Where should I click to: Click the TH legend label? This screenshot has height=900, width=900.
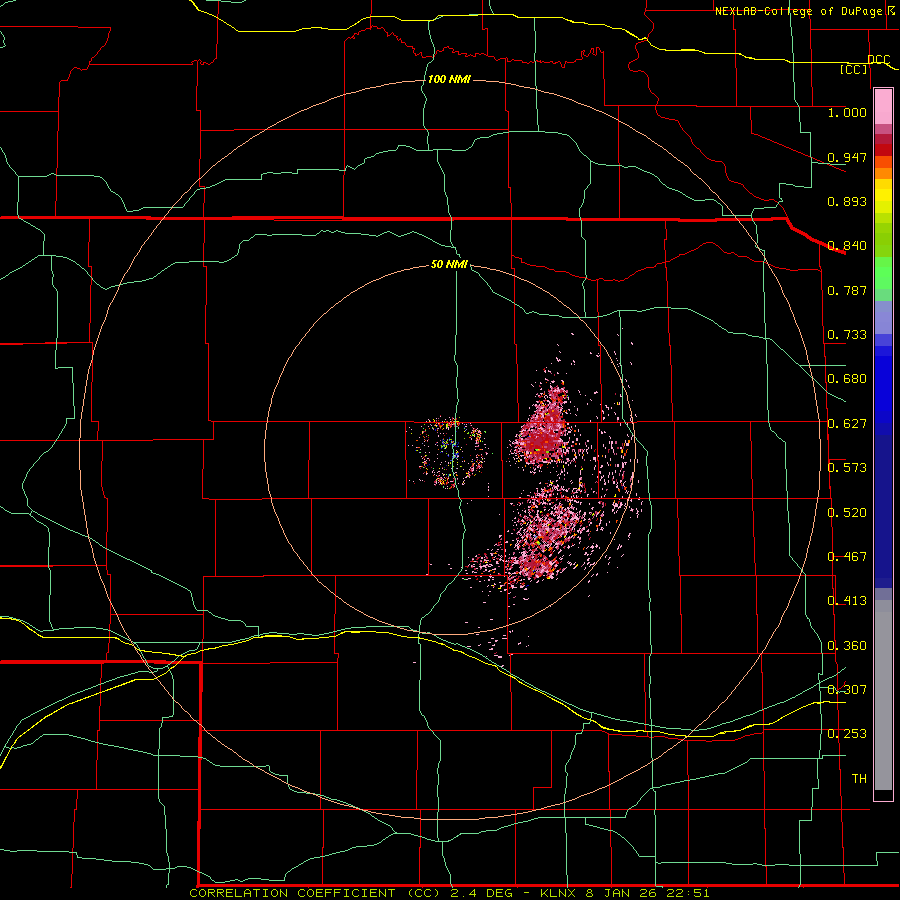pos(859,779)
